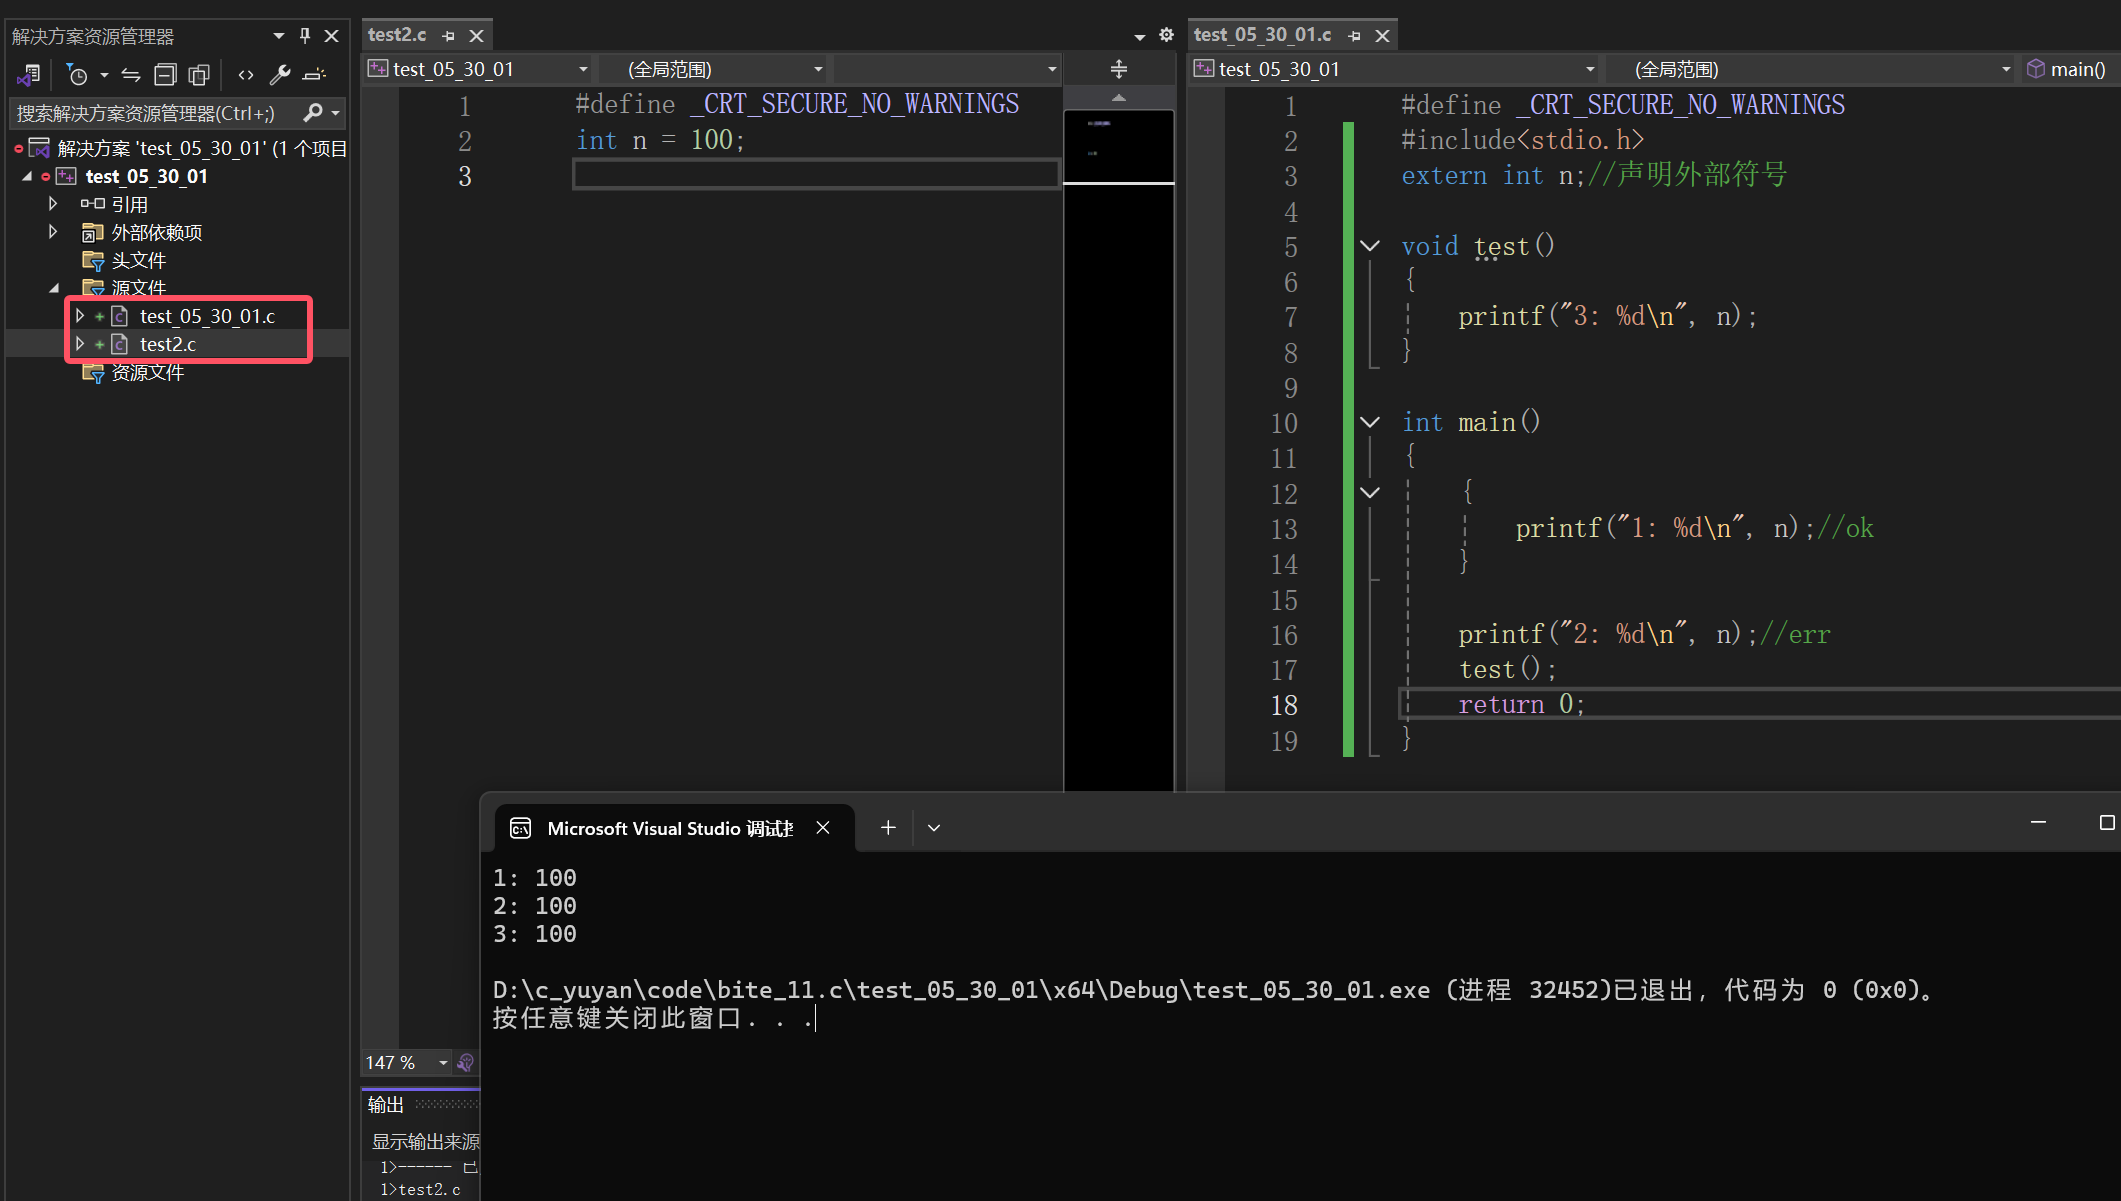Screen dimensions: 2121x1201
Task: Click the switch solution and folder view icon
Action: coord(28,75)
